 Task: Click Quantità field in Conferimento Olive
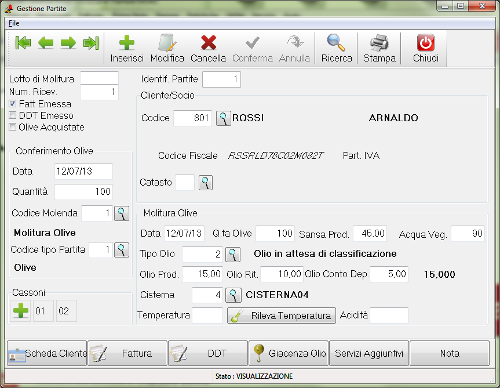(83, 192)
